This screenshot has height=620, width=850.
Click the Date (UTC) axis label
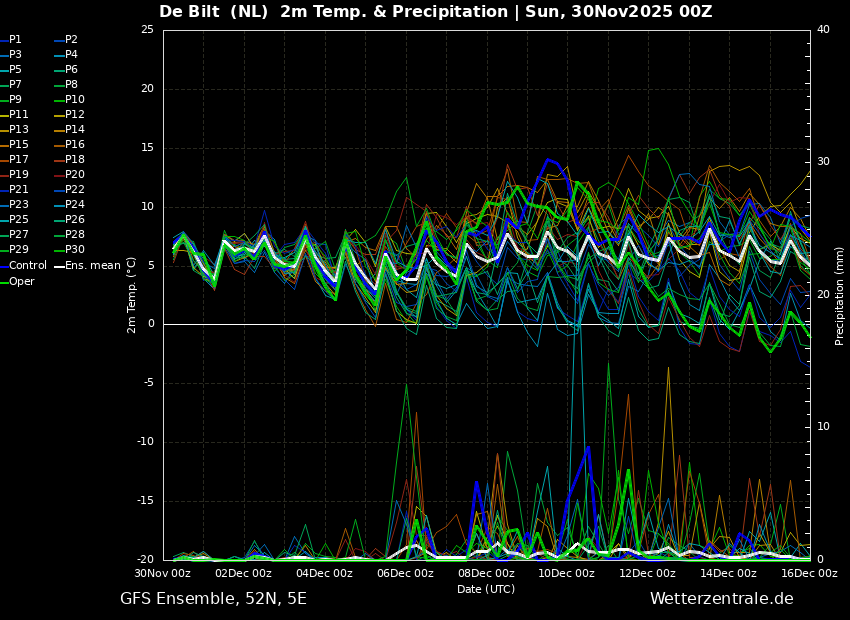click(486, 589)
